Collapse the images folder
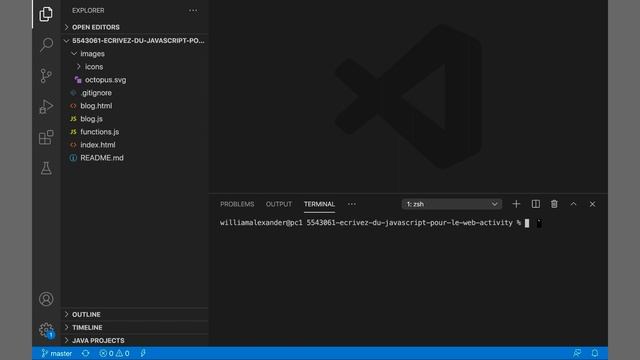The image size is (640, 360). [x=135, y=54]
